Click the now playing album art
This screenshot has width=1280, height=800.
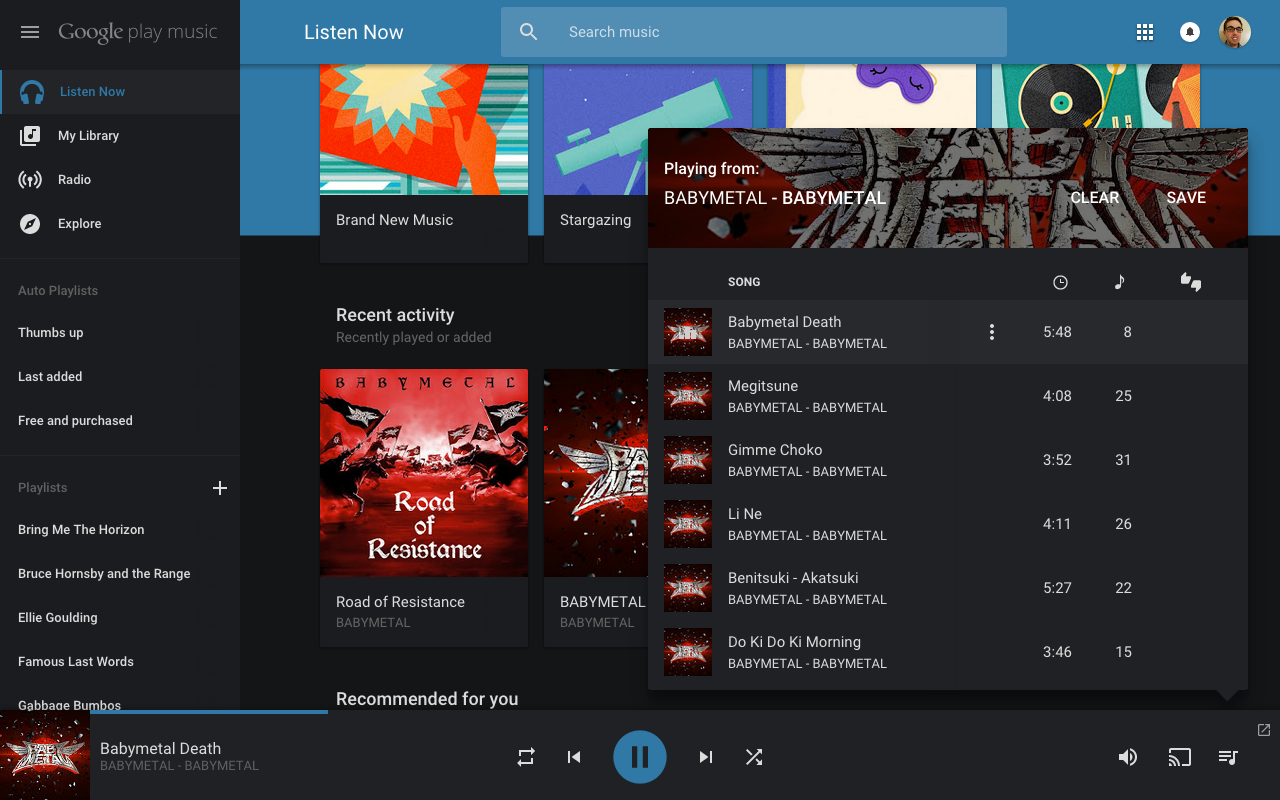coord(45,755)
